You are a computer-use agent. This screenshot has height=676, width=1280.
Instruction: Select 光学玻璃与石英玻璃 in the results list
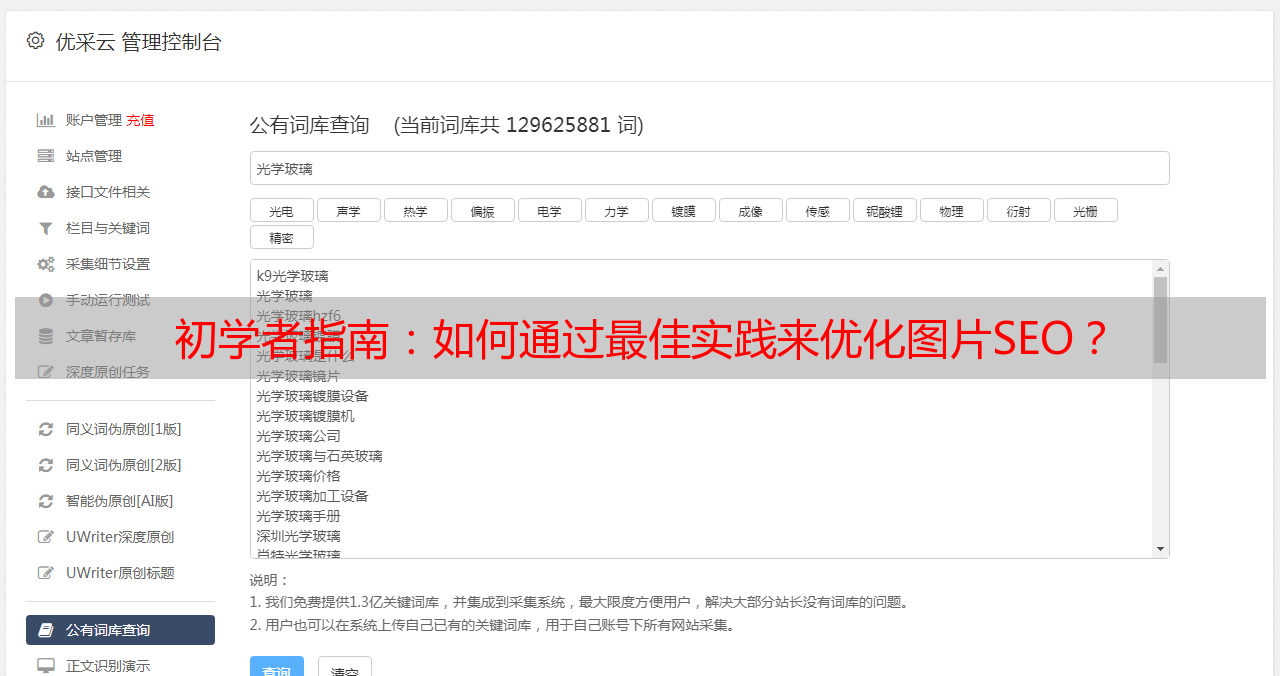point(319,456)
